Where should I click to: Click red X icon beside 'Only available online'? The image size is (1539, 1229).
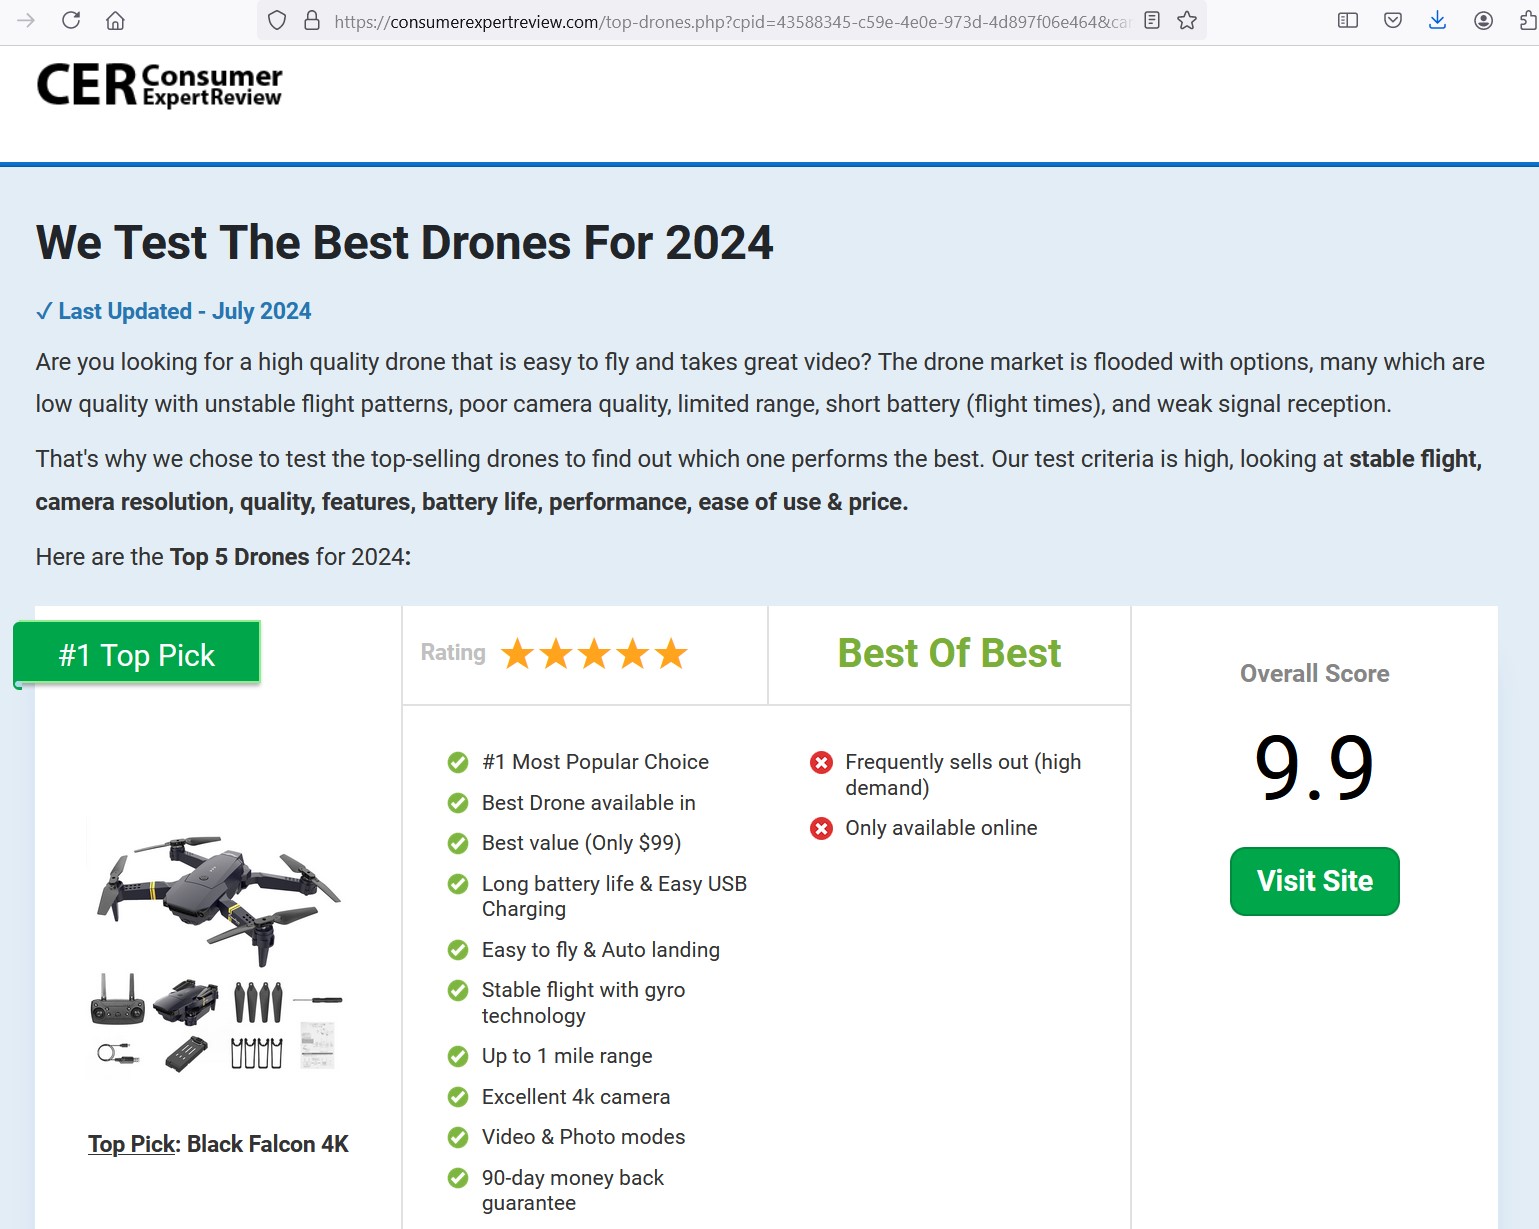tap(821, 829)
